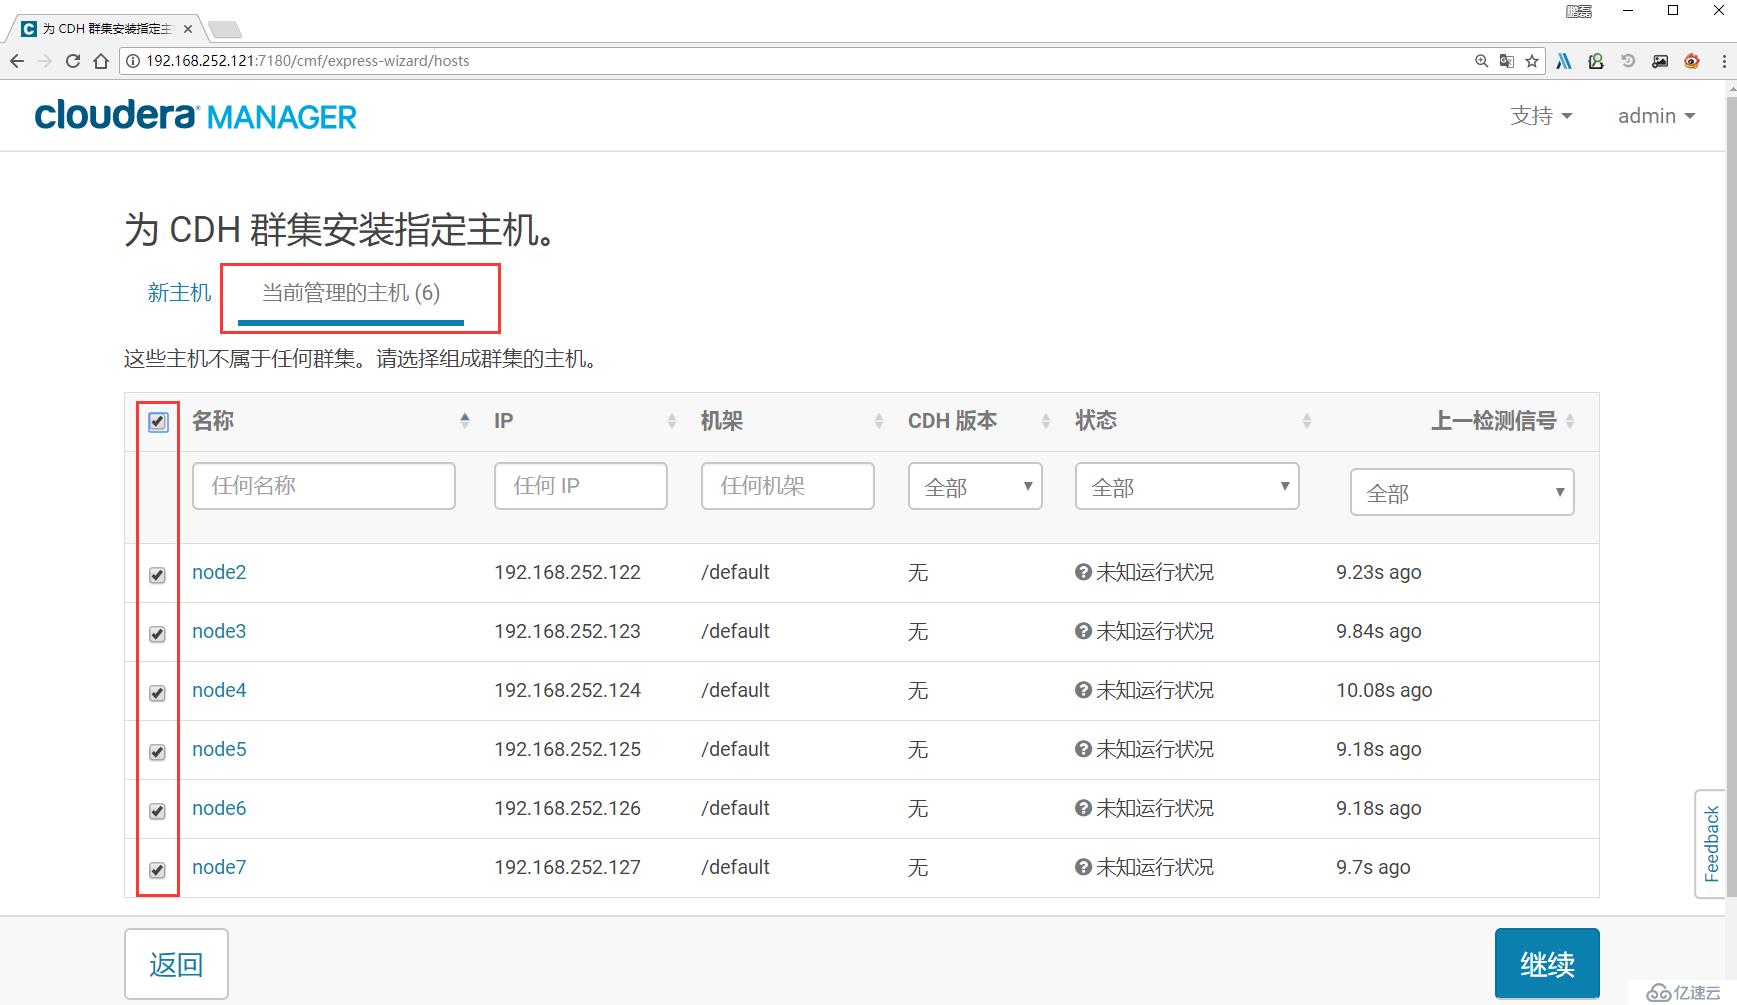Screen dimensions: 1737x1005
Task: Click the status help icon for node4
Action: tap(1083, 690)
